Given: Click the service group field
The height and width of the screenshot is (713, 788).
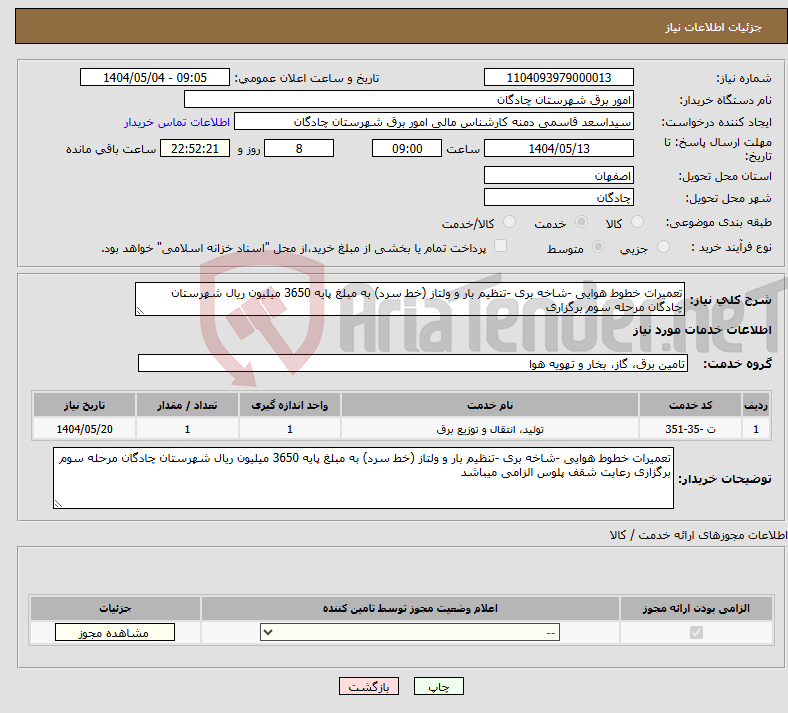Looking at the screenshot, I should (x=413, y=363).
